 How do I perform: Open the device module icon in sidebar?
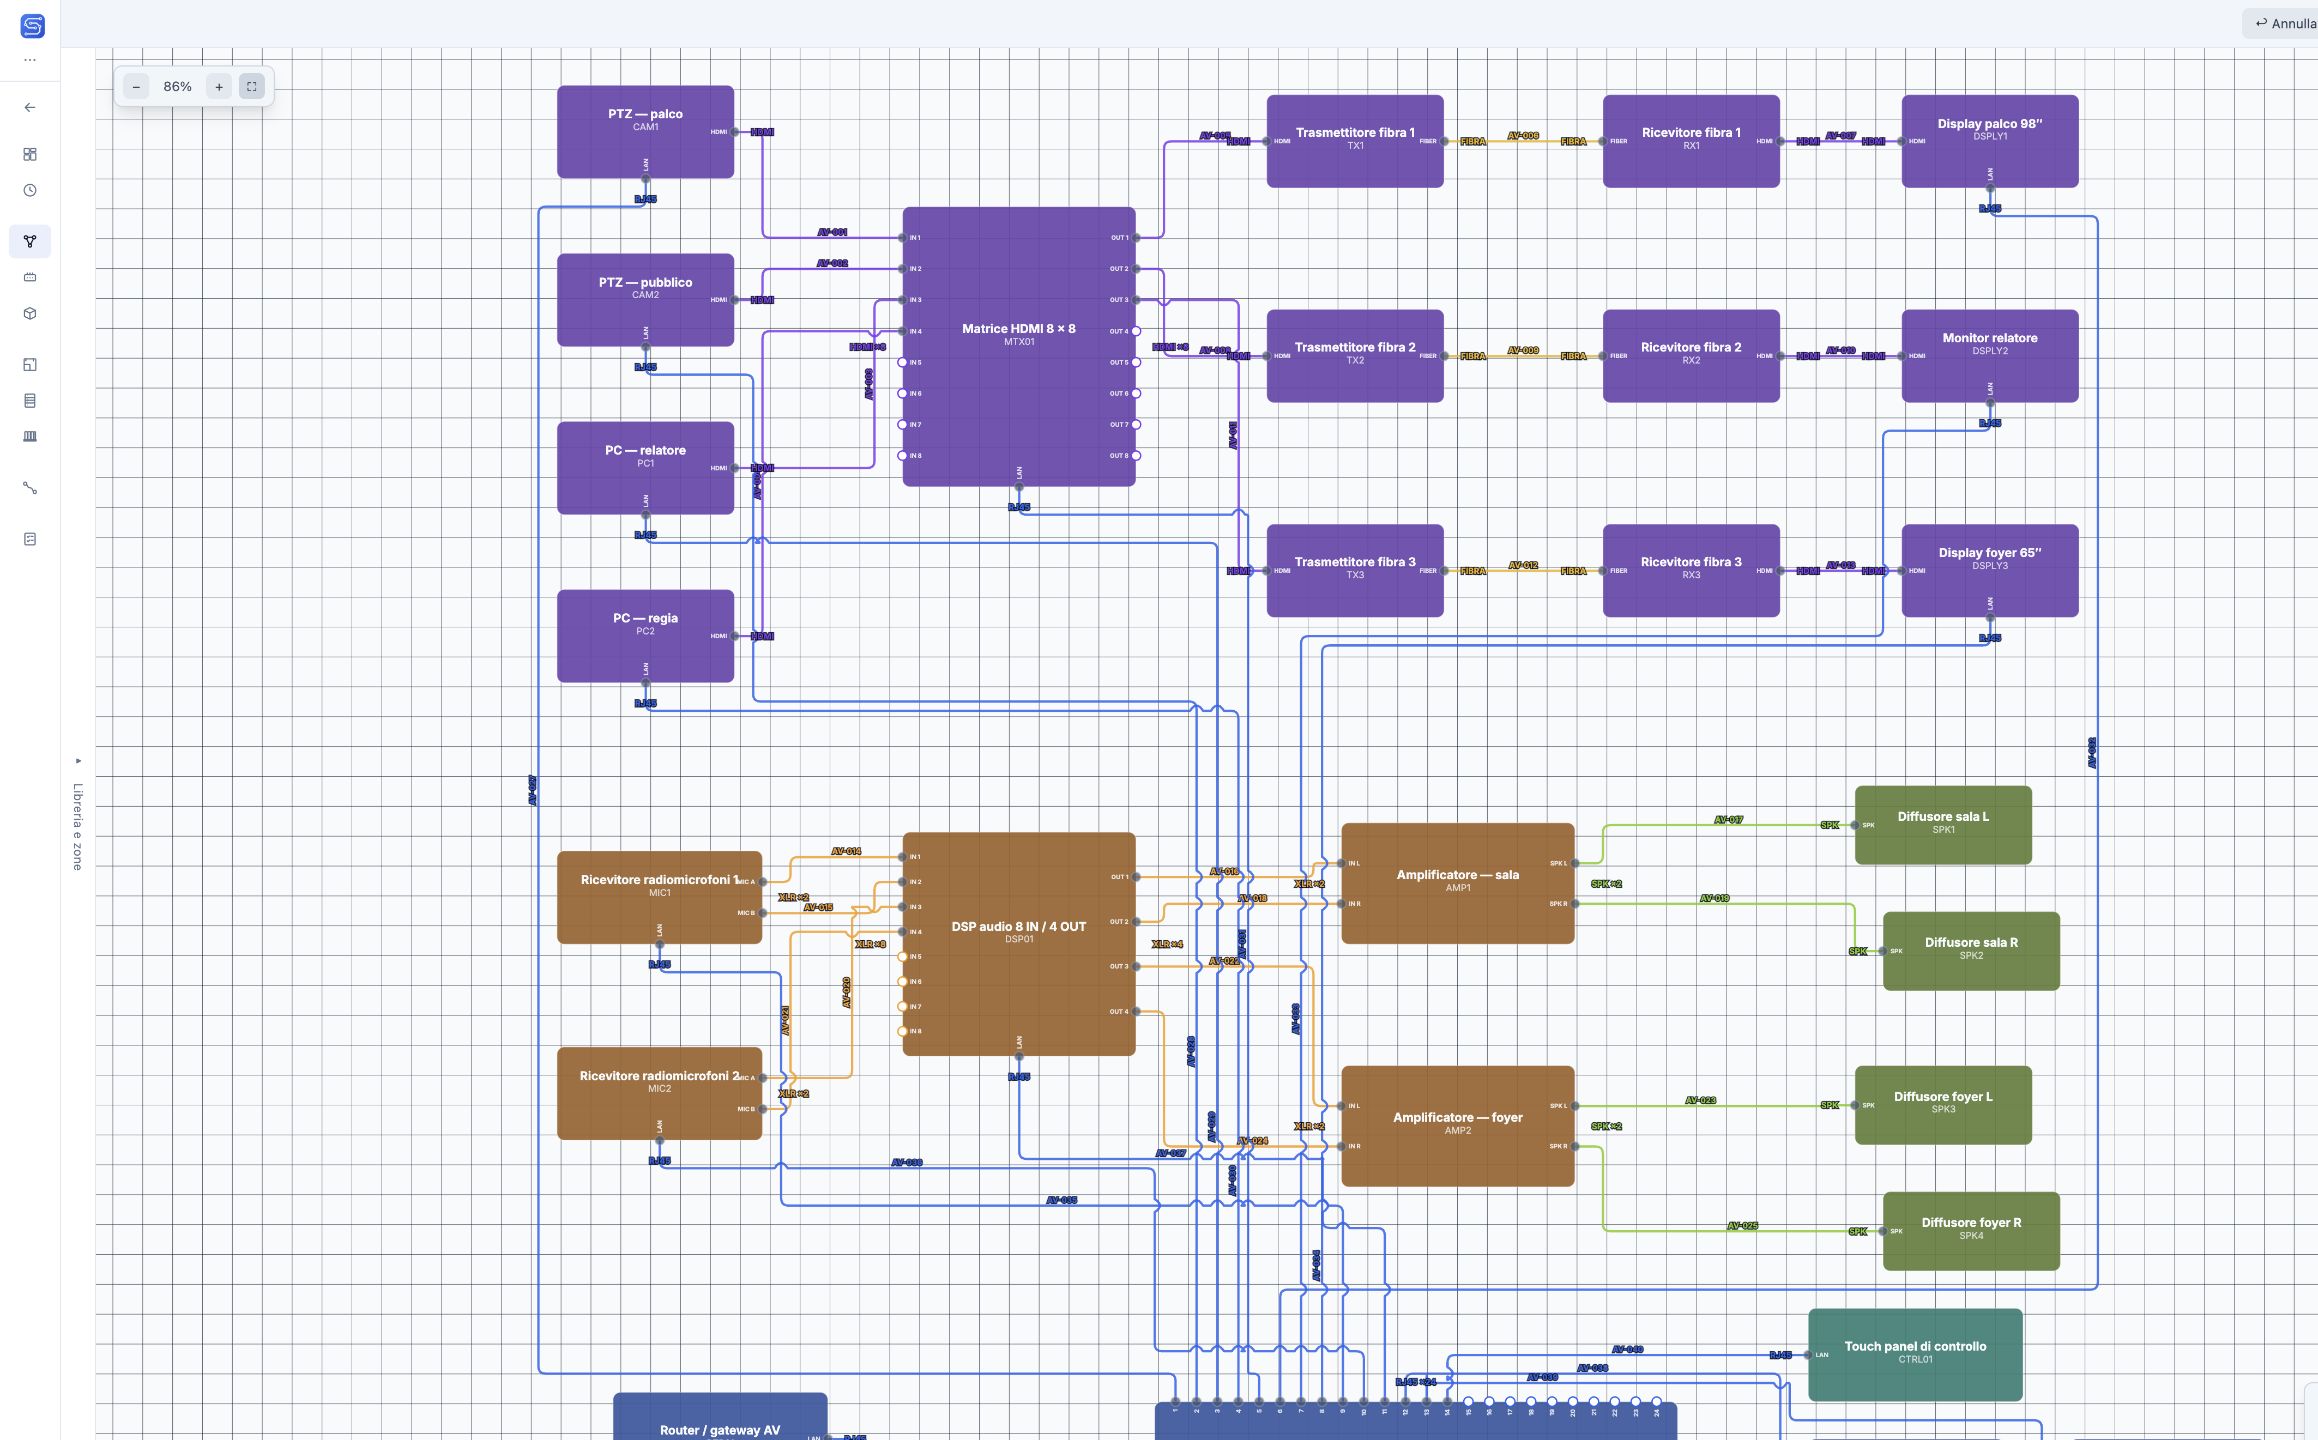(30, 277)
